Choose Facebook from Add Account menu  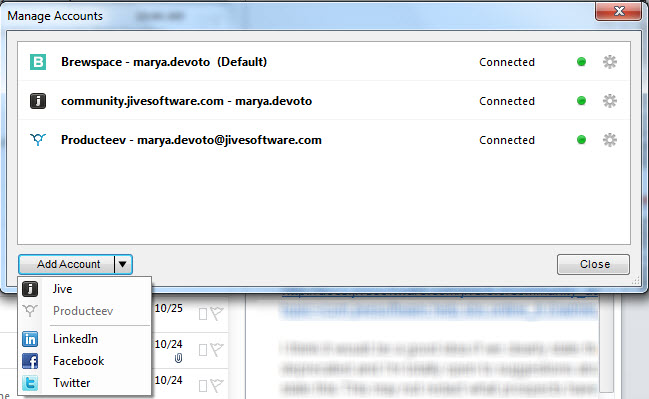click(85, 361)
